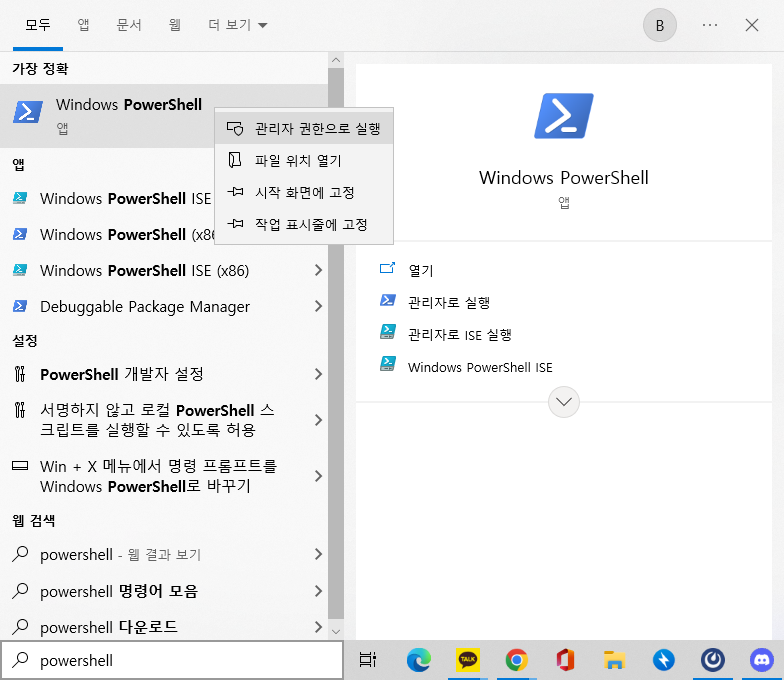Screen dimensions: 784x680
Task: Click magnifier icon beside powershell 웹 결과
Action: click(x=20, y=554)
